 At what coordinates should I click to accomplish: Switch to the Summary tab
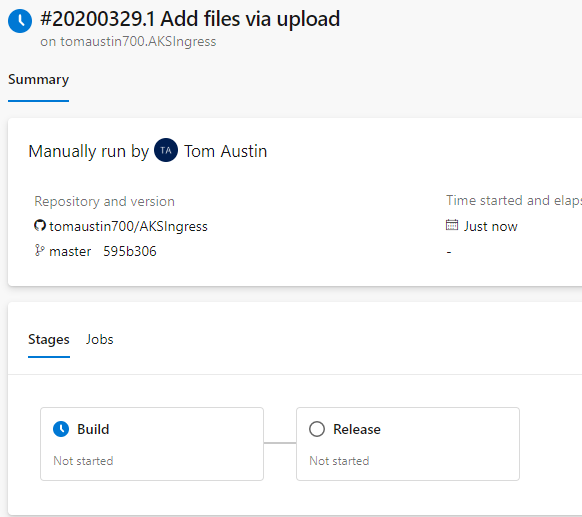coord(39,79)
